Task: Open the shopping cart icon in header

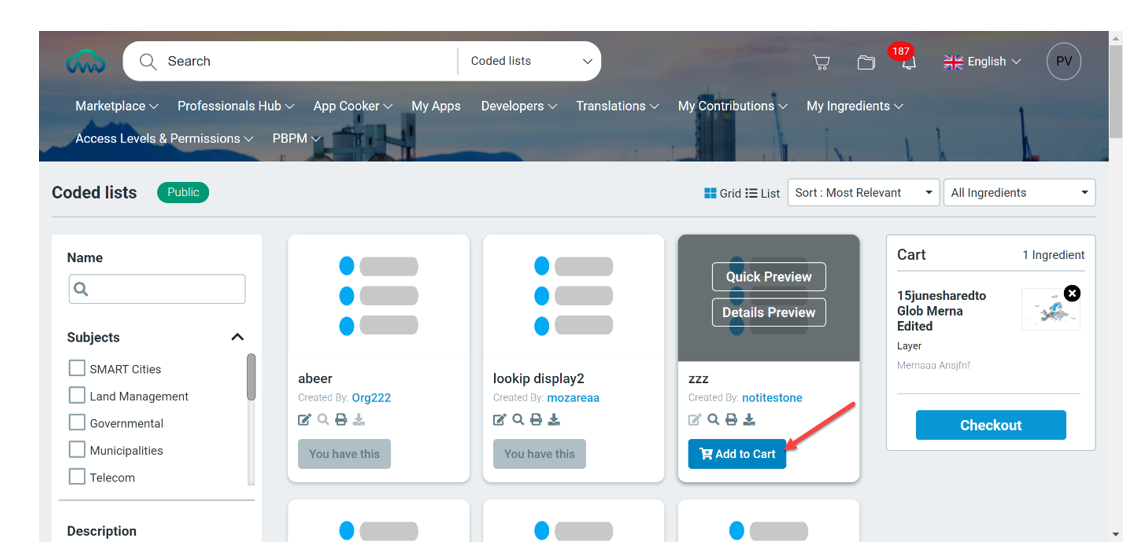Action: point(821,62)
